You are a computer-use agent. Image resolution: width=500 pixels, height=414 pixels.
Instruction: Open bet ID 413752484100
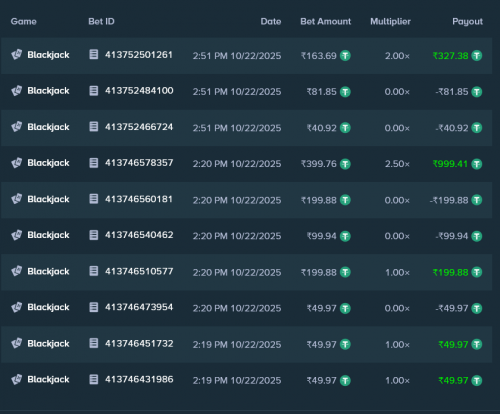139,91
